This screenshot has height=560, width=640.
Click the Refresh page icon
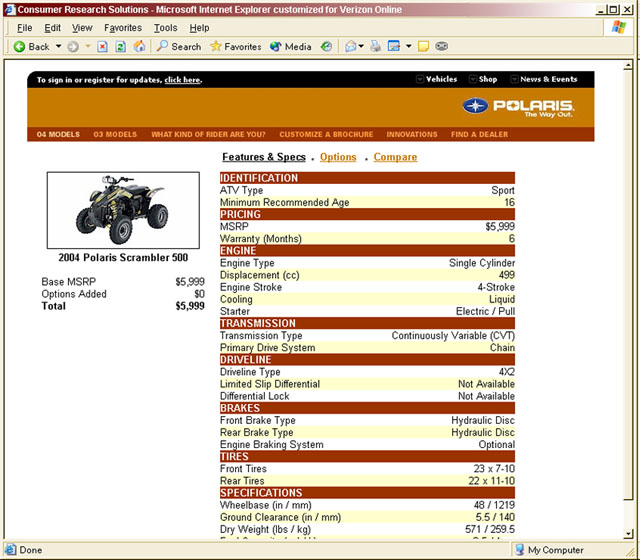[120, 47]
